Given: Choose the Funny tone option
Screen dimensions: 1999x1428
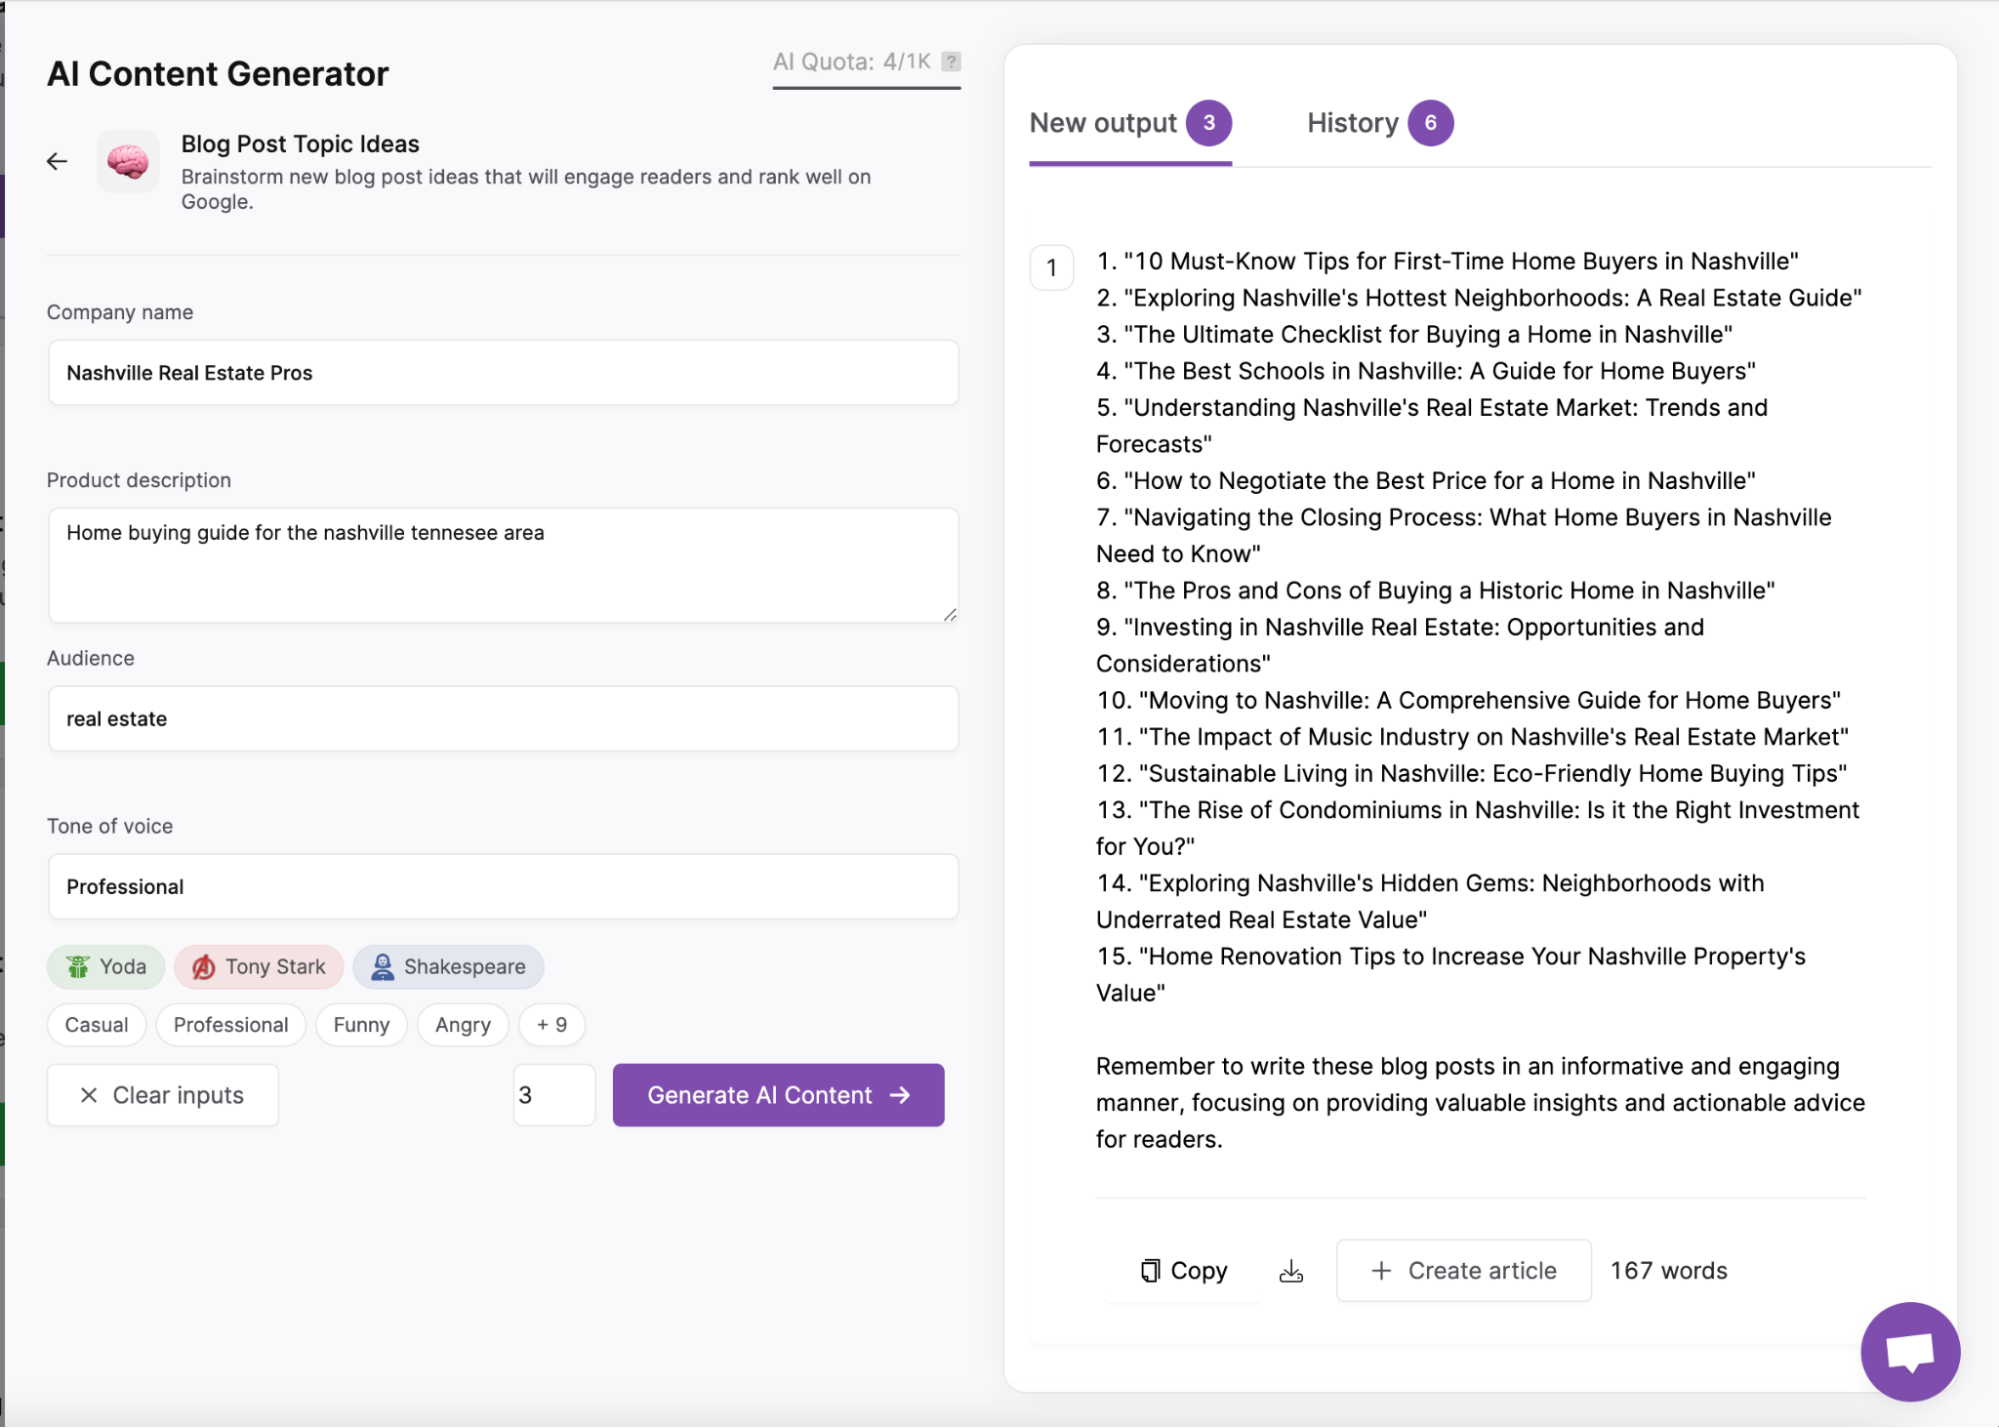Looking at the screenshot, I should [x=361, y=1025].
